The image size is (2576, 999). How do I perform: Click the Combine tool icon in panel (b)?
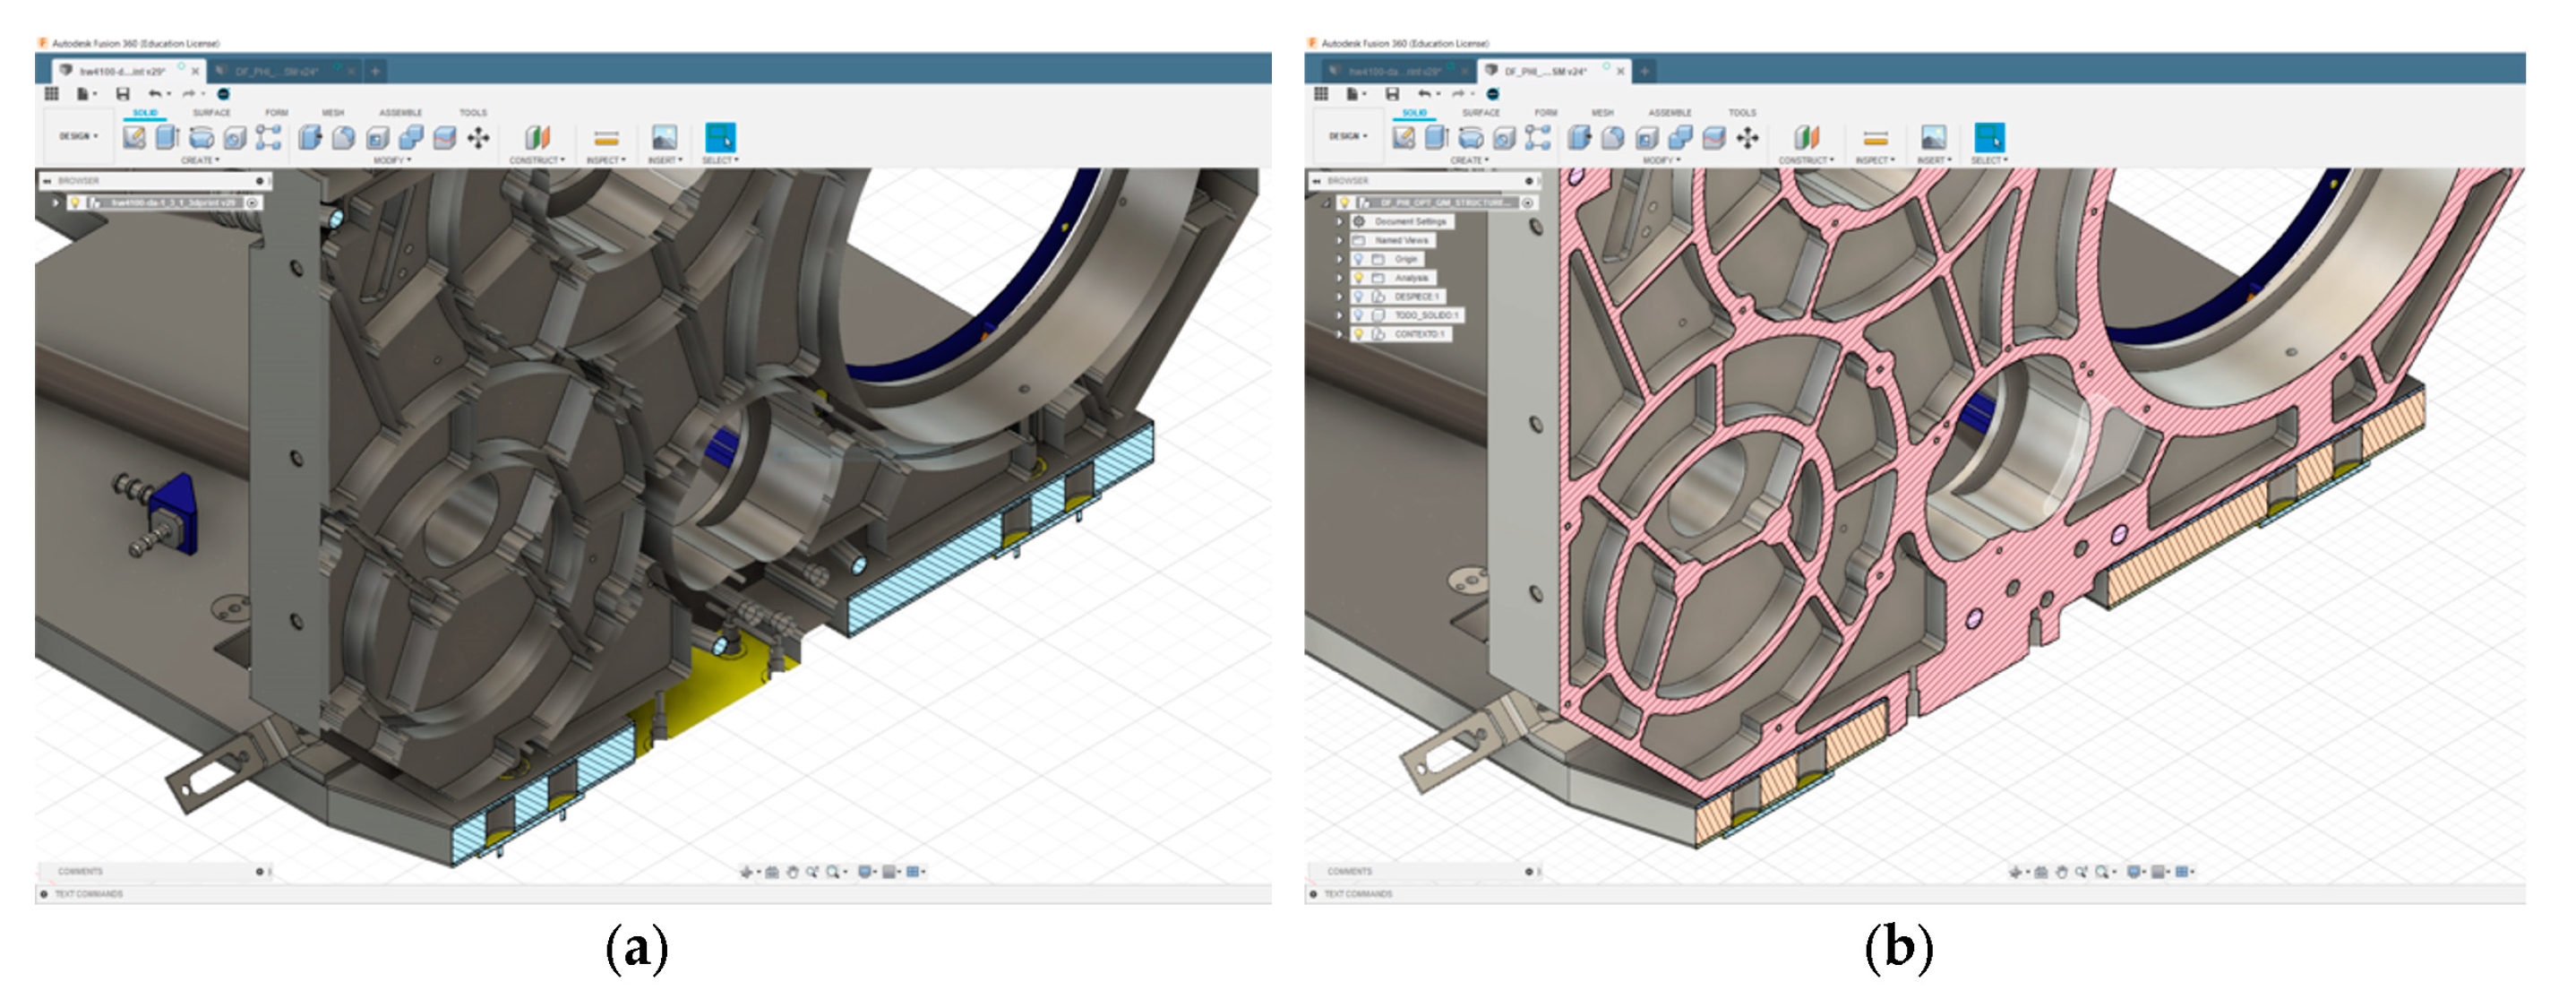pyautogui.click(x=1680, y=137)
